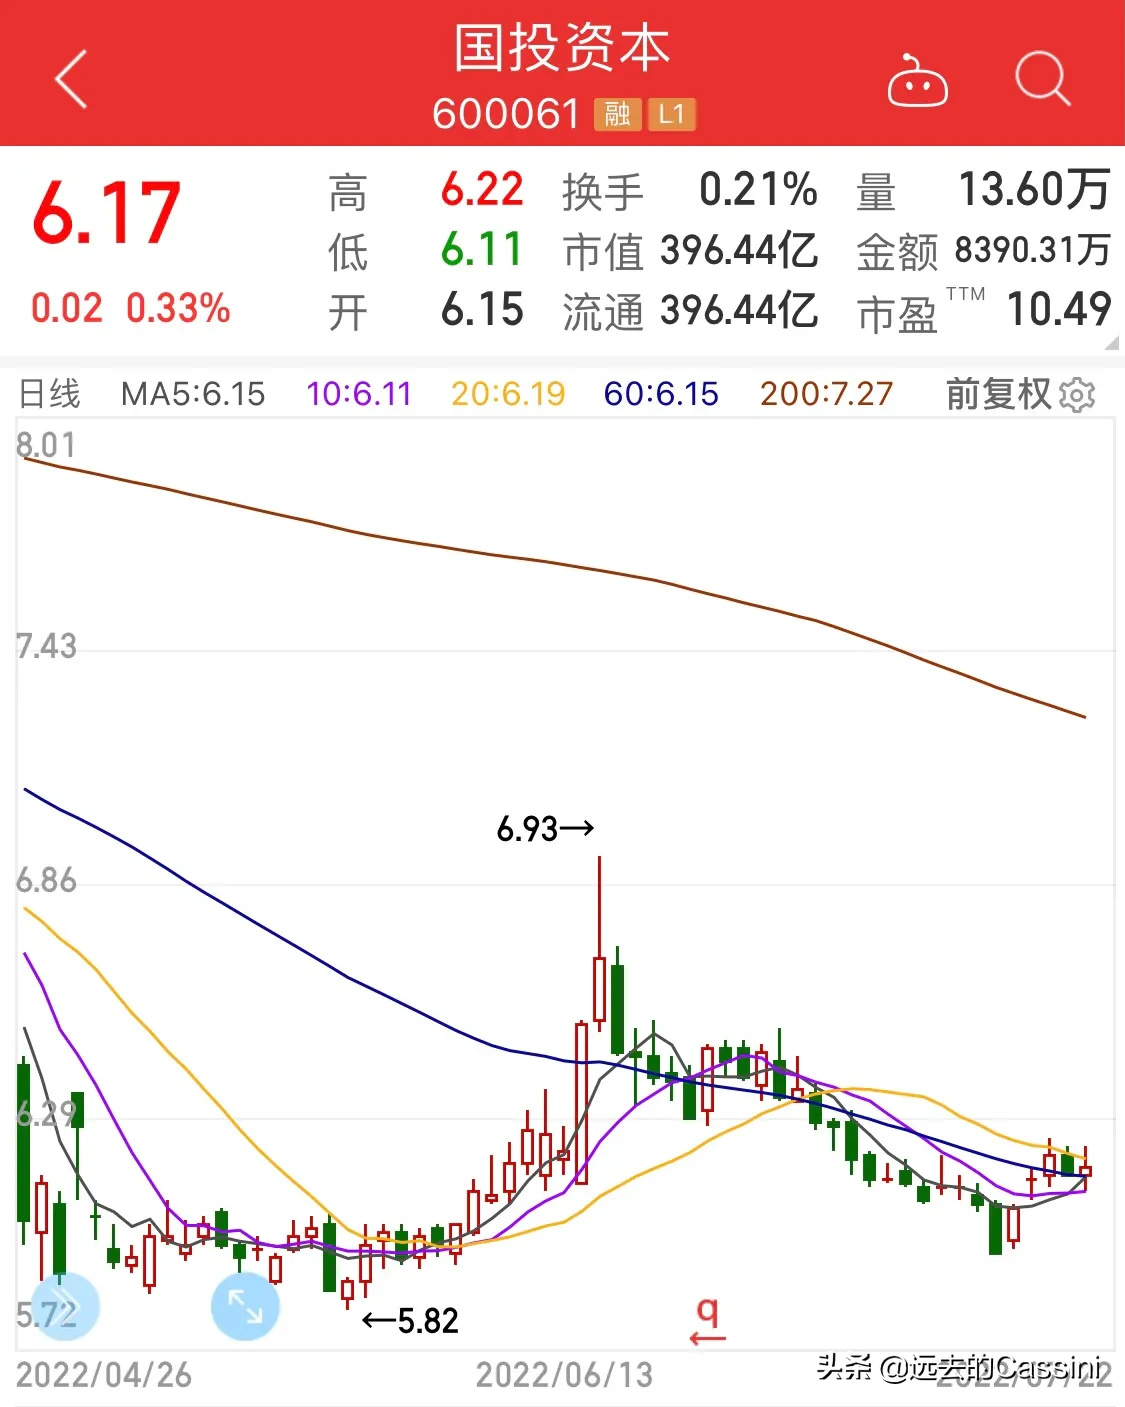This screenshot has width=1125, height=1407.
Task: Expand quote details corner triangle
Action: [x=1112, y=343]
